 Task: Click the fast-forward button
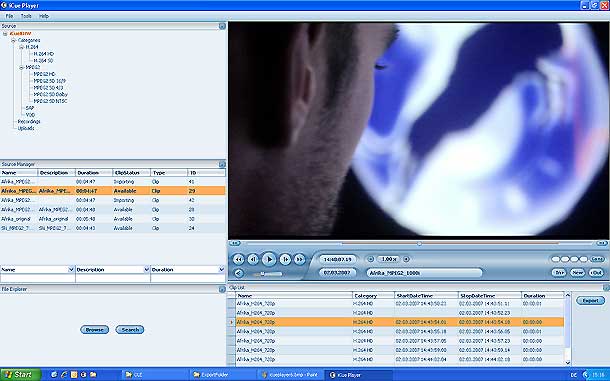pos(300,259)
